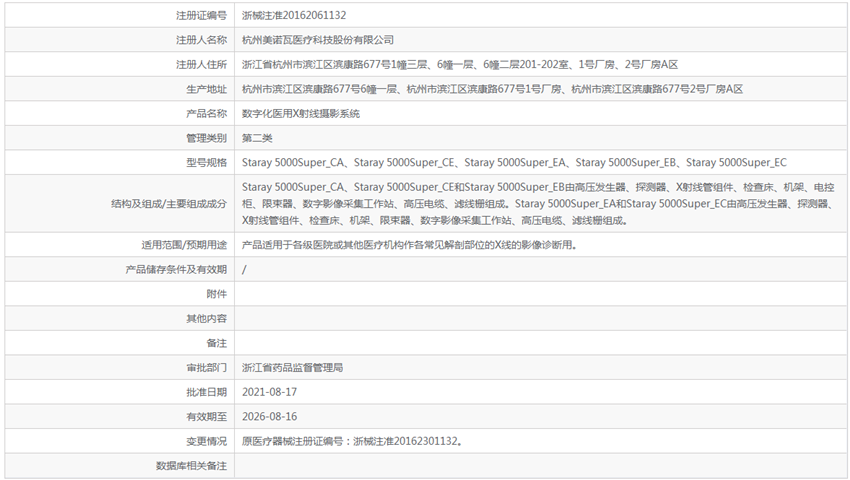
Task: Click the 注册人住所 label
Action: point(201,65)
